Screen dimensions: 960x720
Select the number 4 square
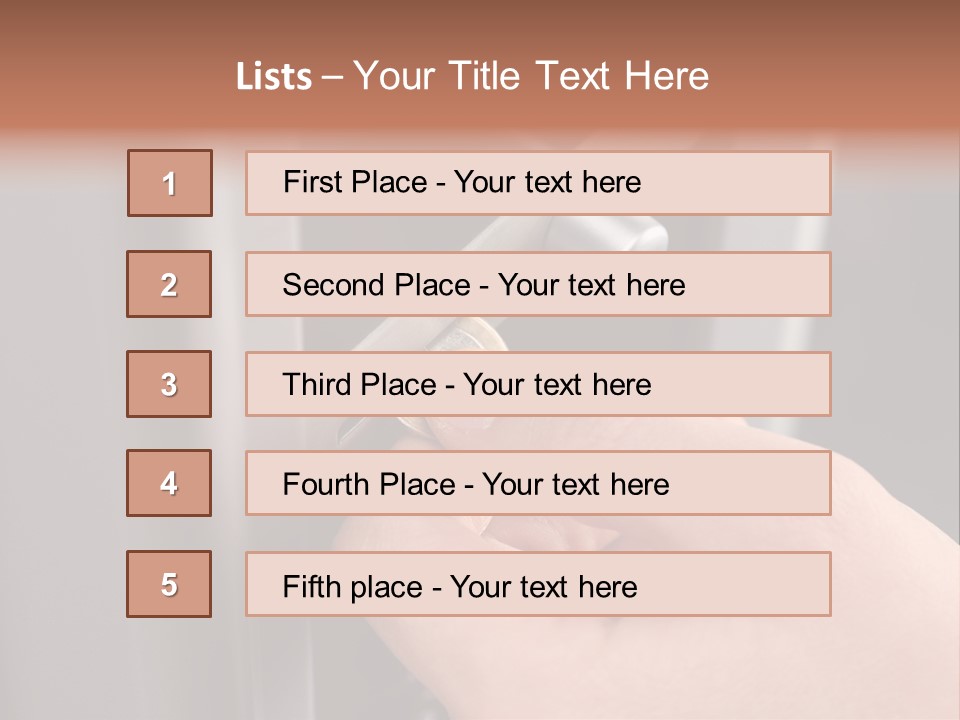point(169,483)
